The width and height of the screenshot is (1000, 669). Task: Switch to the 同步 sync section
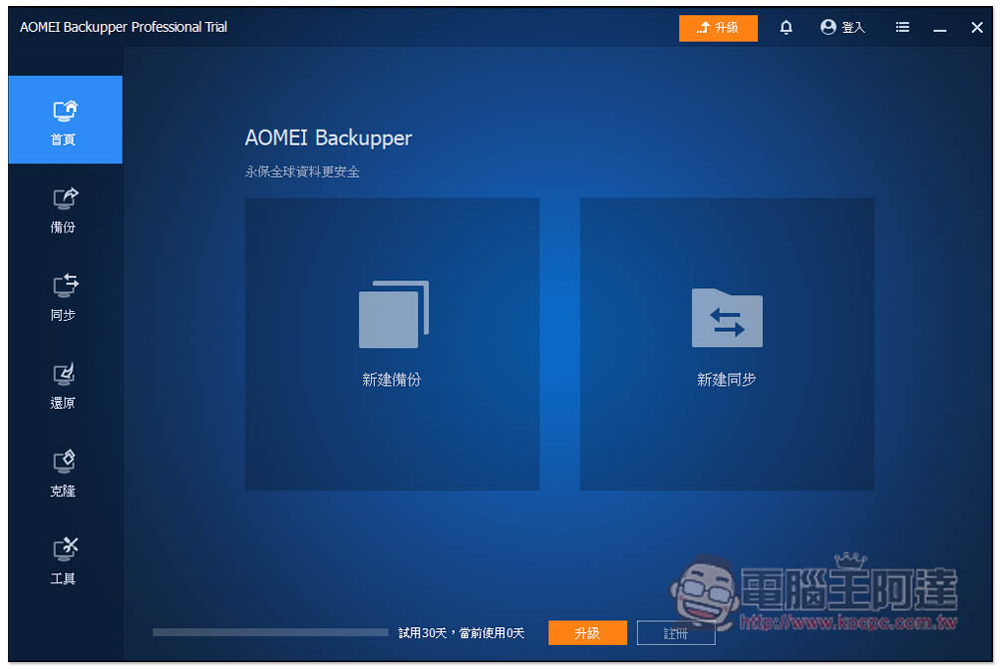coord(65,297)
